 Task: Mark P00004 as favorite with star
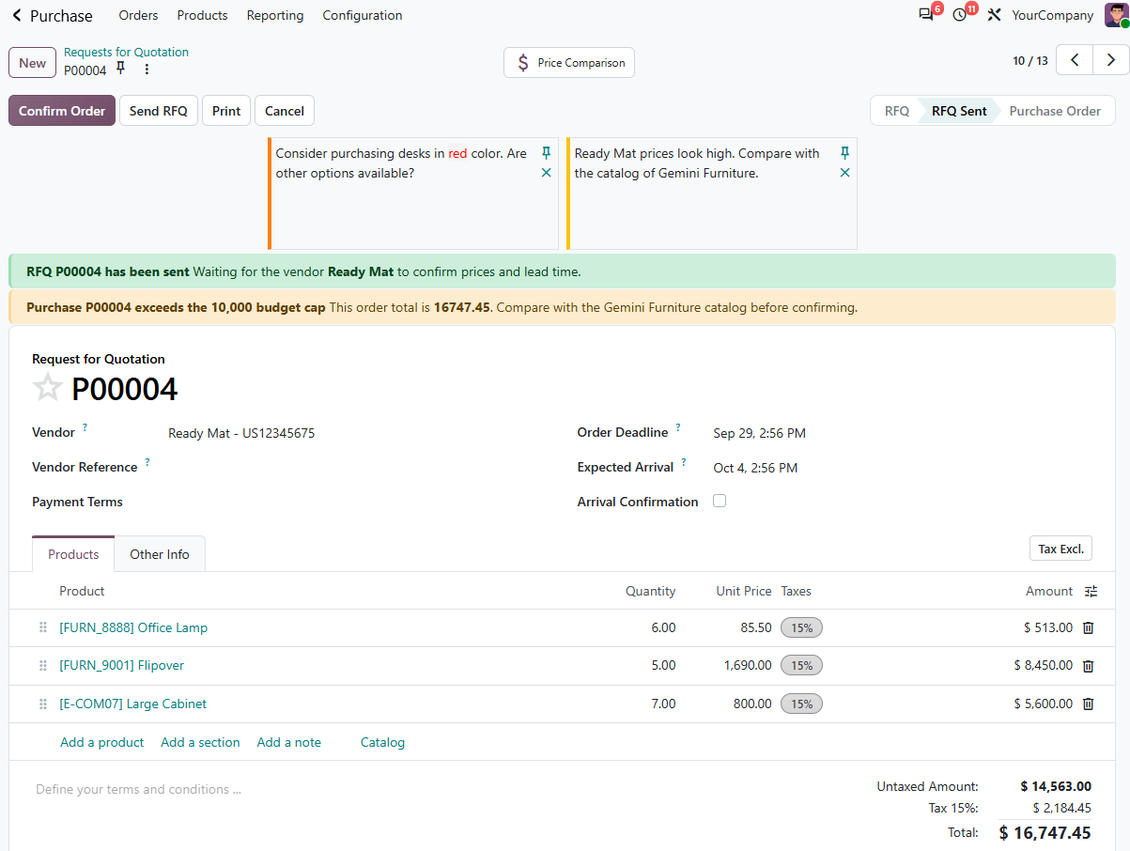48,388
